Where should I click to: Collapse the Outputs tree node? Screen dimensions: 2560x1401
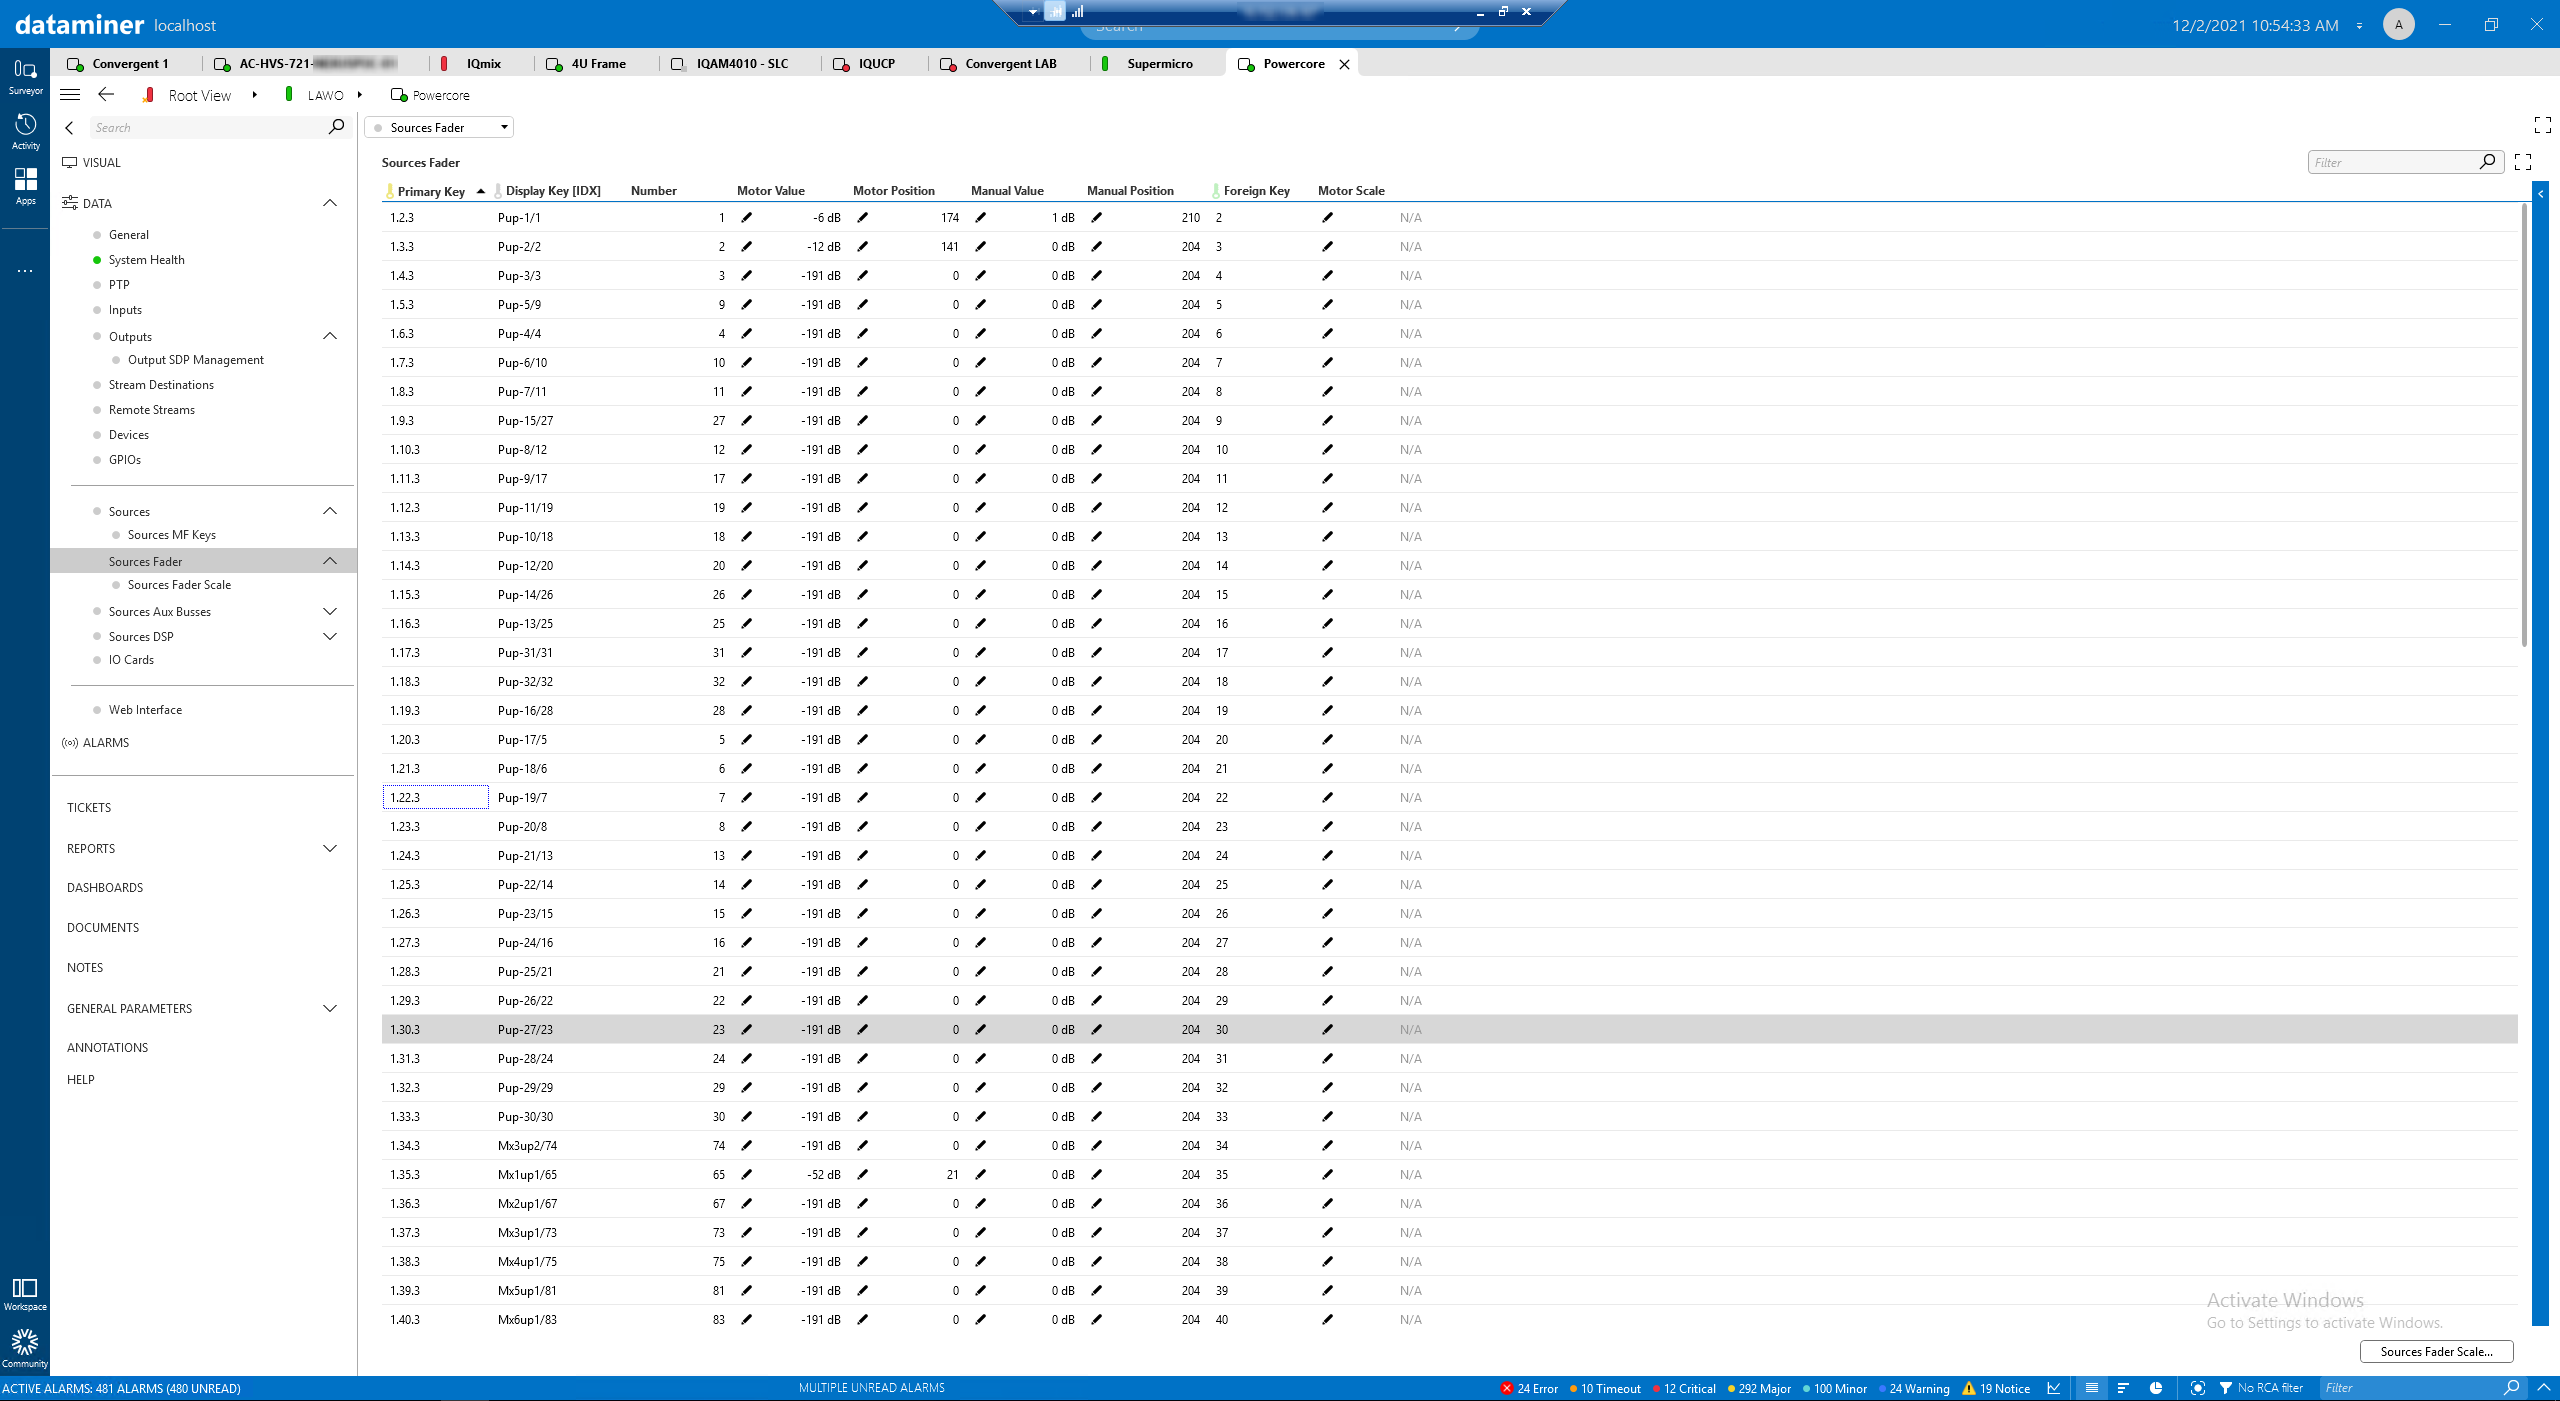pos(329,336)
